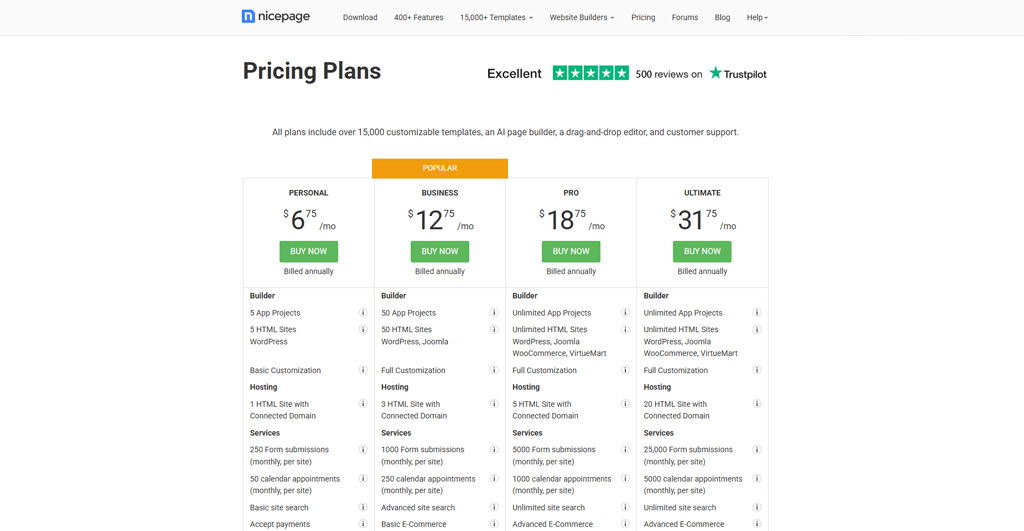Click Buy Now for the Ultimate plan
This screenshot has width=1024, height=531.
pyautogui.click(x=702, y=251)
